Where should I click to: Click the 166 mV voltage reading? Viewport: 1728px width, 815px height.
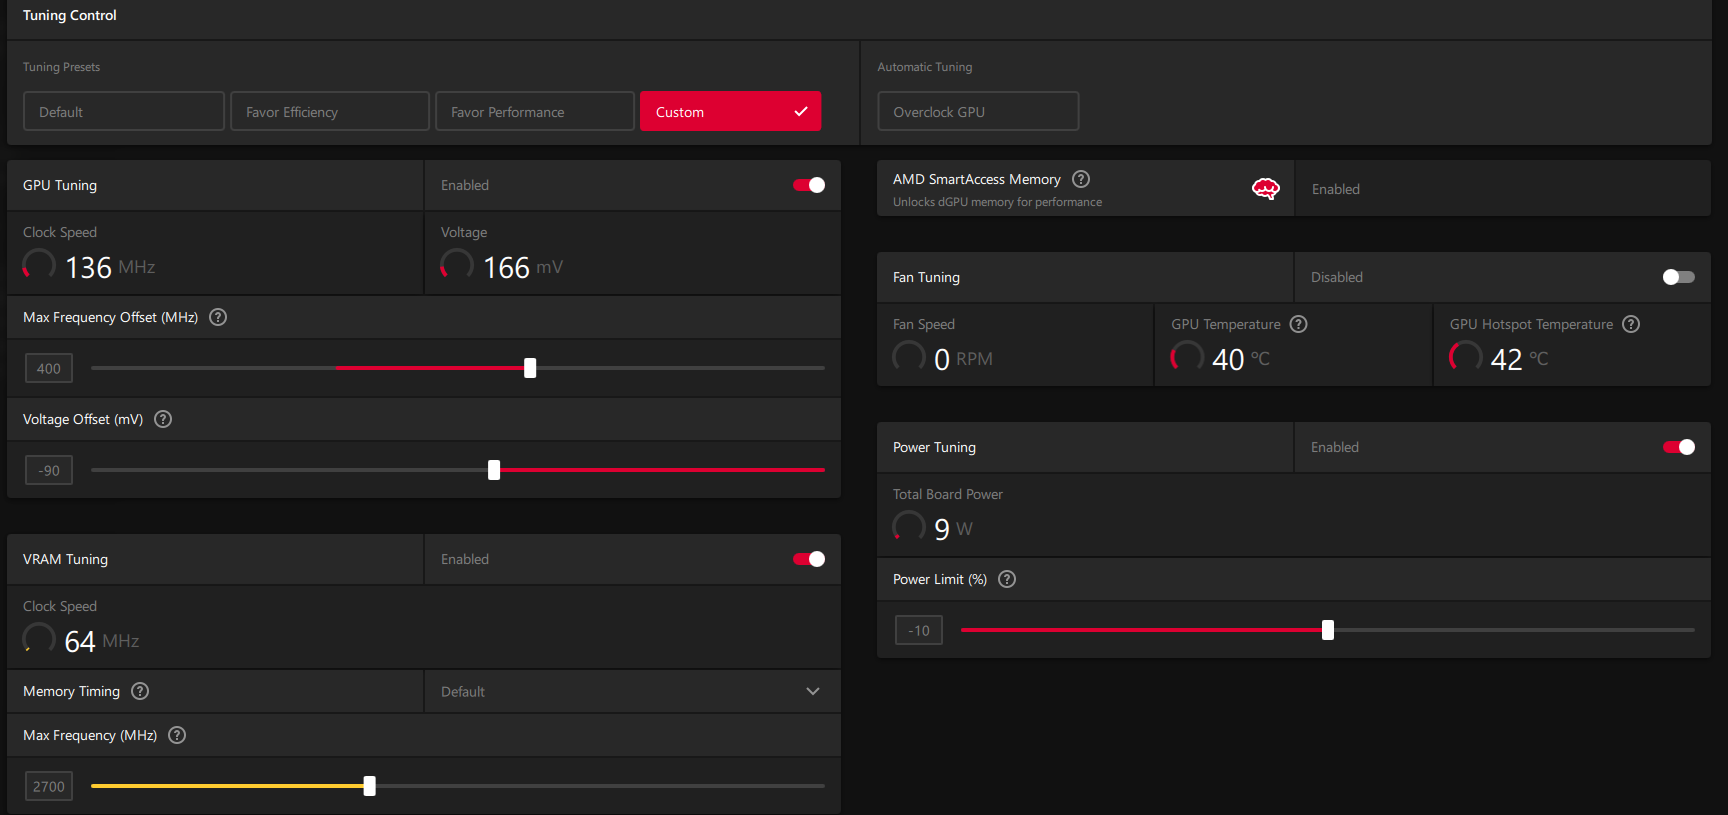click(x=523, y=267)
